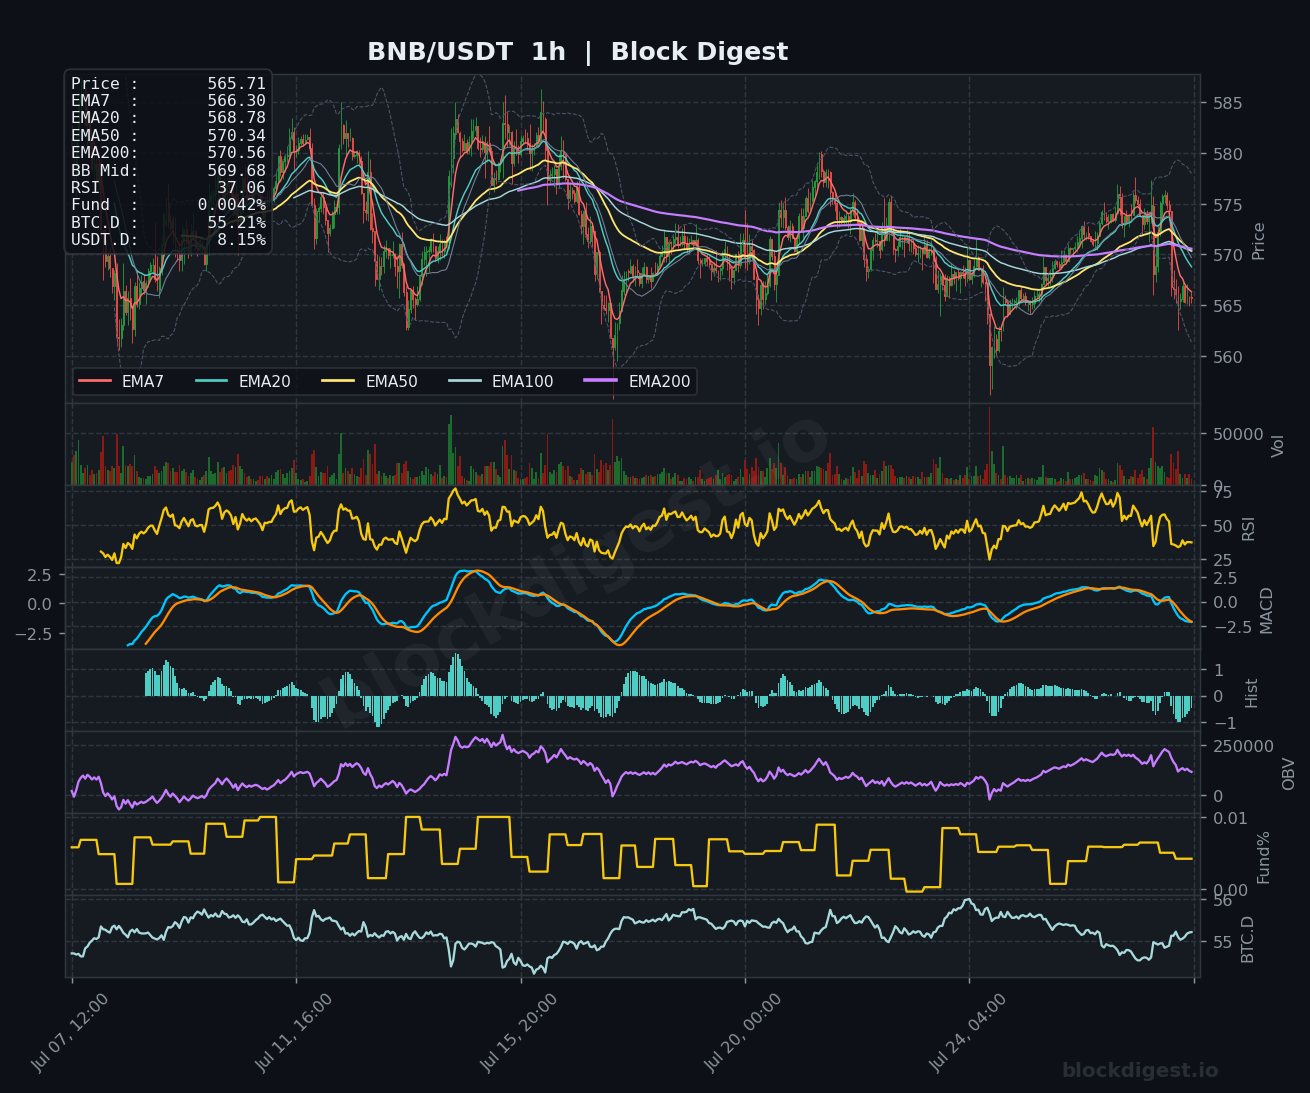Click the blockdigest.io footer text
Viewport: 1310px width, 1093px height.
point(1140,1070)
